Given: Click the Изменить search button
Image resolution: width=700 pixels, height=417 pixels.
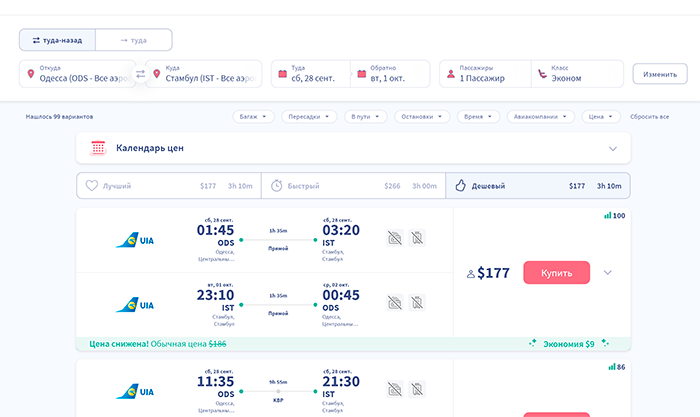Looking at the screenshot, I should click(659, 74).
